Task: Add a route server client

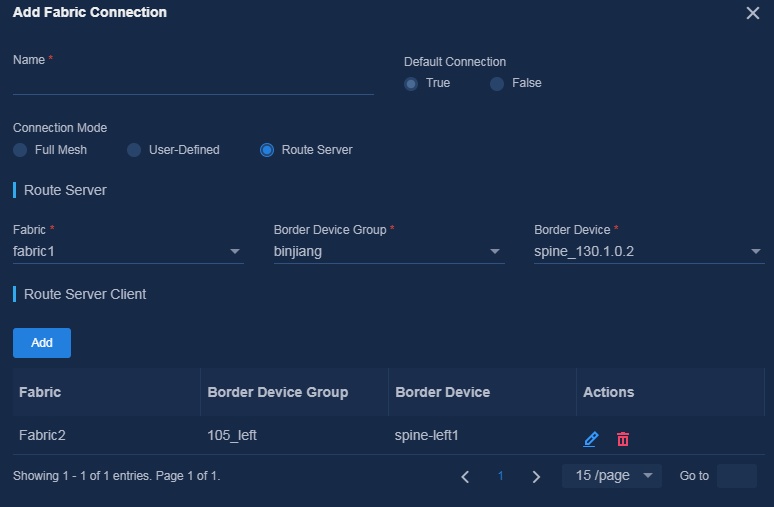Action: (x=42, y=343)
